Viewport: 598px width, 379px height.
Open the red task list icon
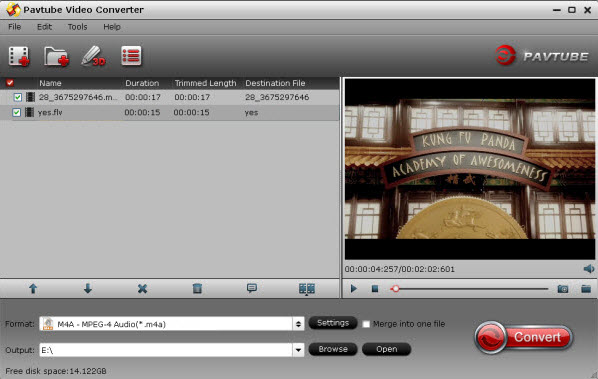[131, 56]
